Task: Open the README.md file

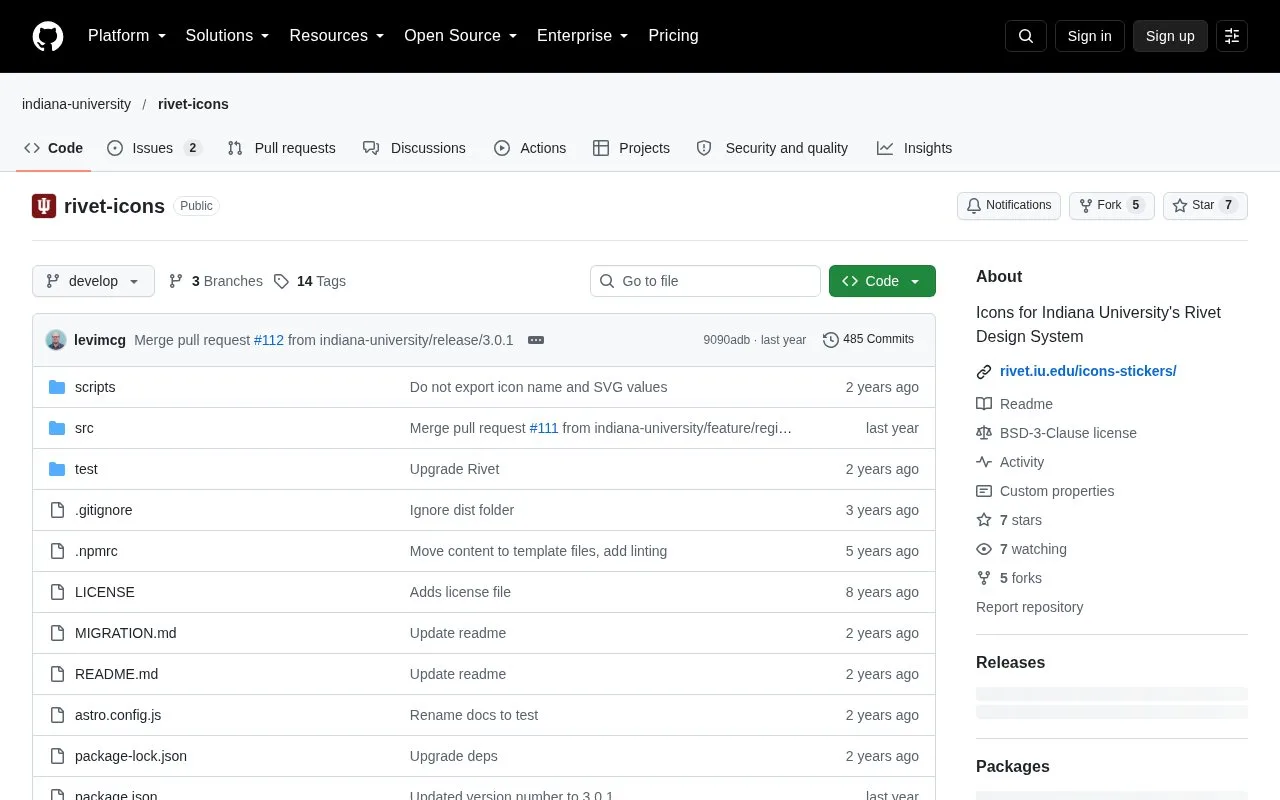Action: [x=116, y=674]
